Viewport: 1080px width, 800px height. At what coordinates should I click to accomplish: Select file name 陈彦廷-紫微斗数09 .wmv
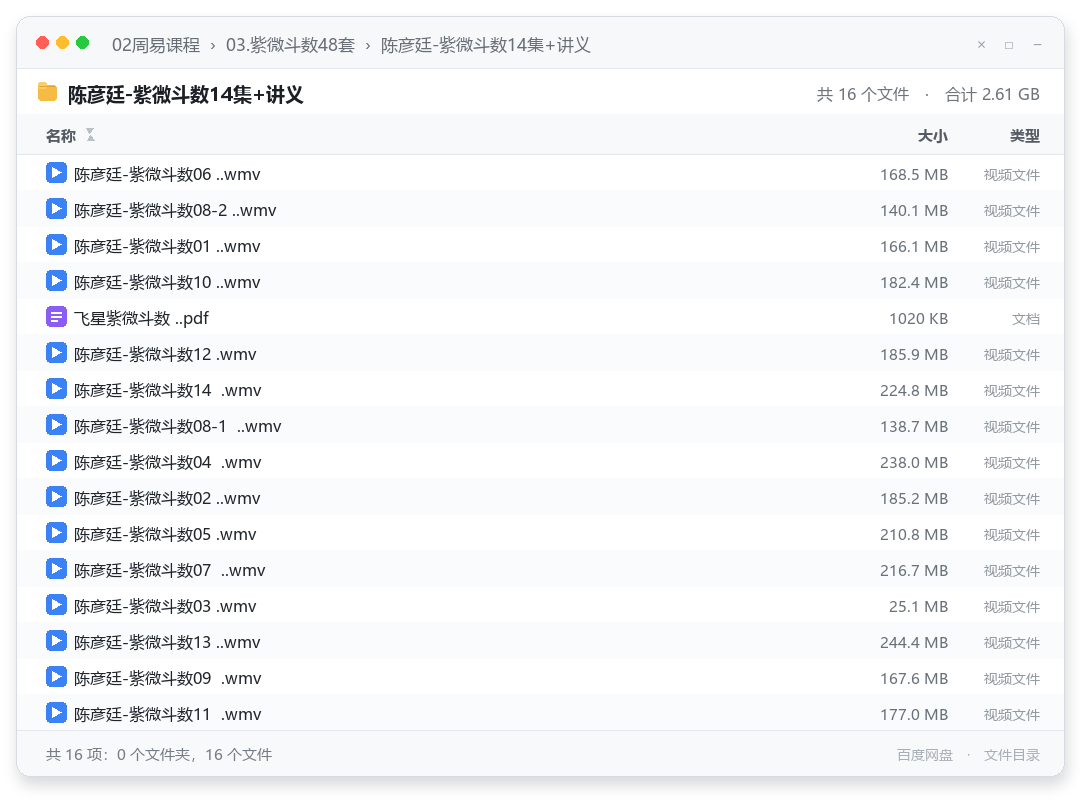point(168,678)
